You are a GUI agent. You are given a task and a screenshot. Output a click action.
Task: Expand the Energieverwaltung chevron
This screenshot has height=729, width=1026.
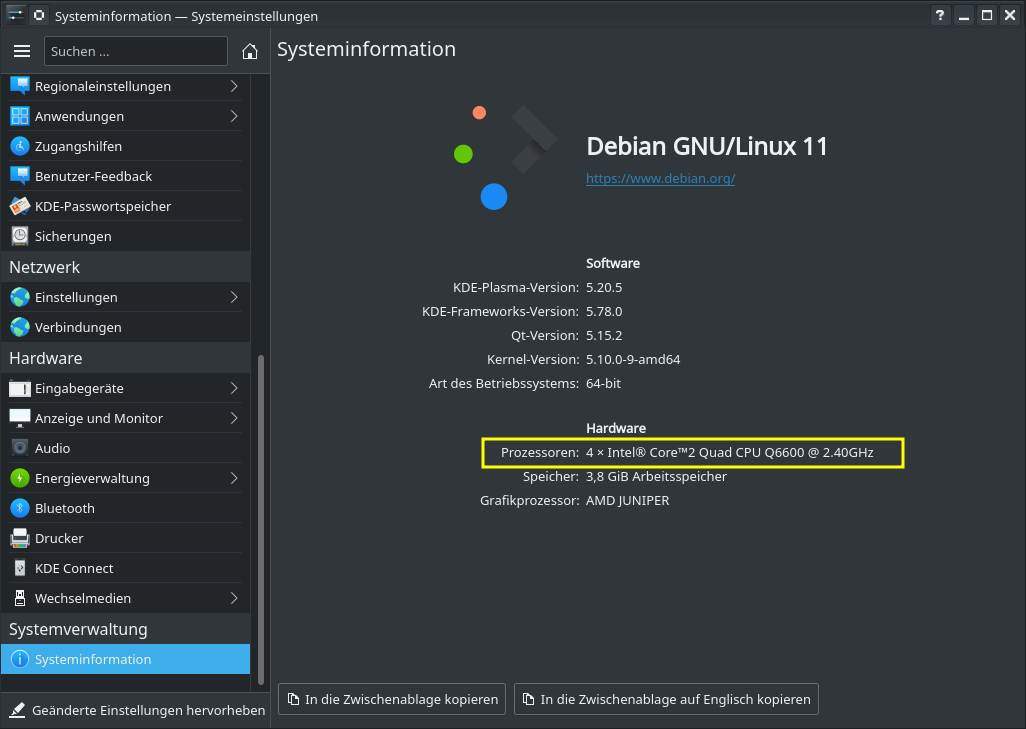[x=234, y=478]
